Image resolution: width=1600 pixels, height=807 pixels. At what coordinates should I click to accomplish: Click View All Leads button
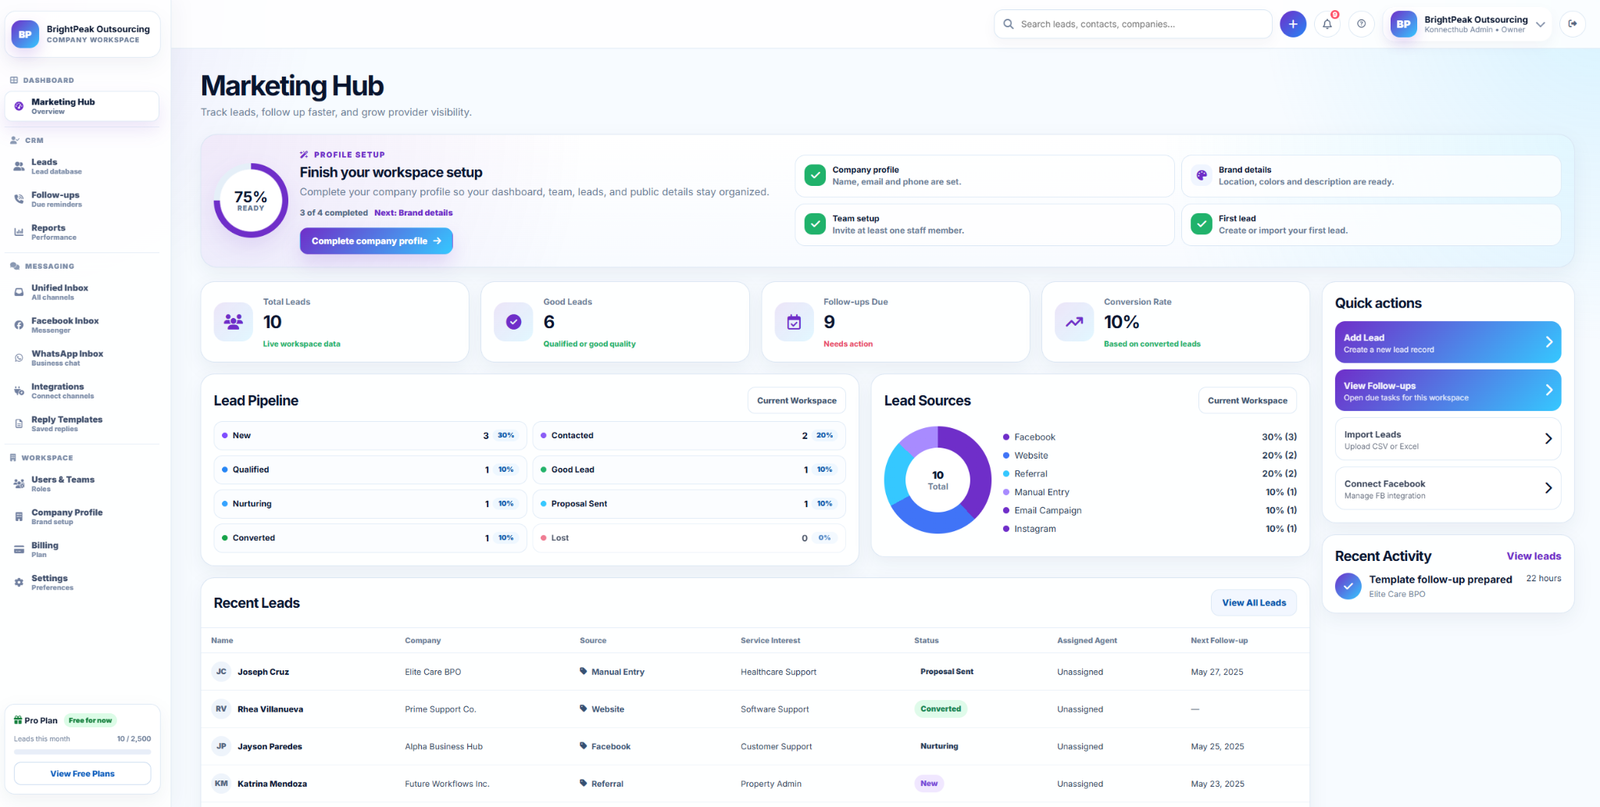point(1254,603)
